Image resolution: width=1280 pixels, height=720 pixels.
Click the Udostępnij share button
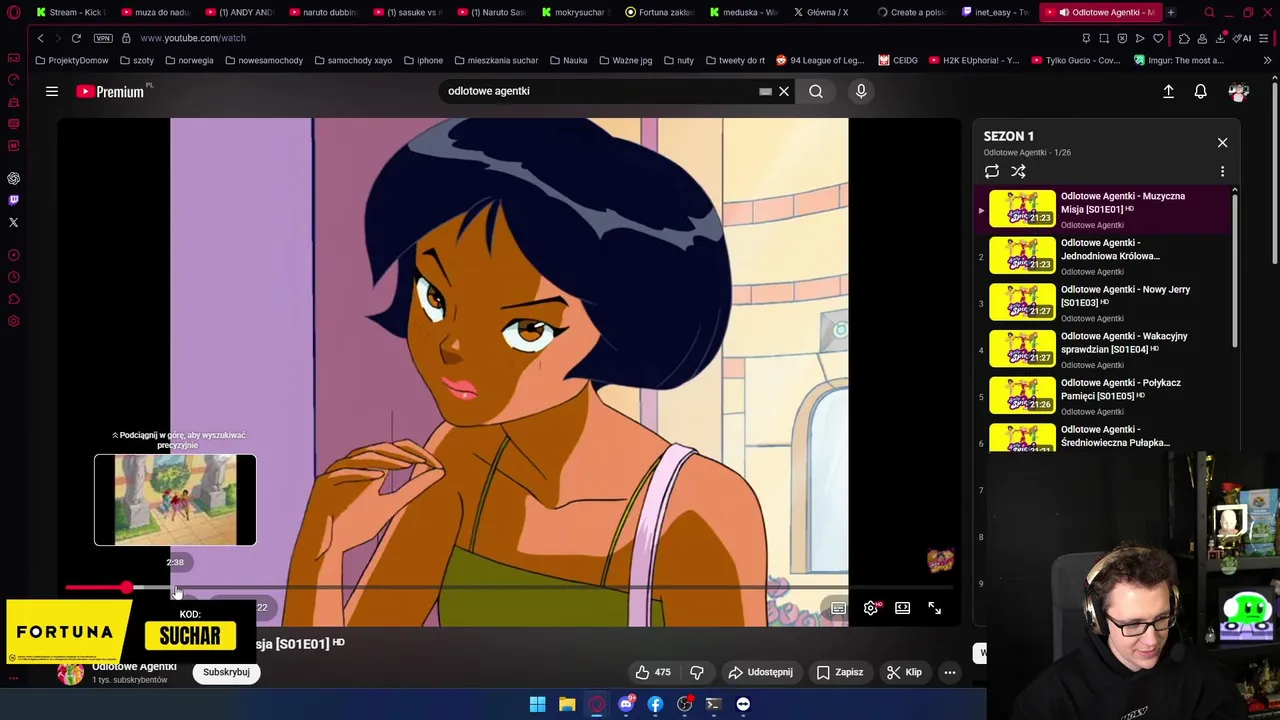click(x=761, y=672)
